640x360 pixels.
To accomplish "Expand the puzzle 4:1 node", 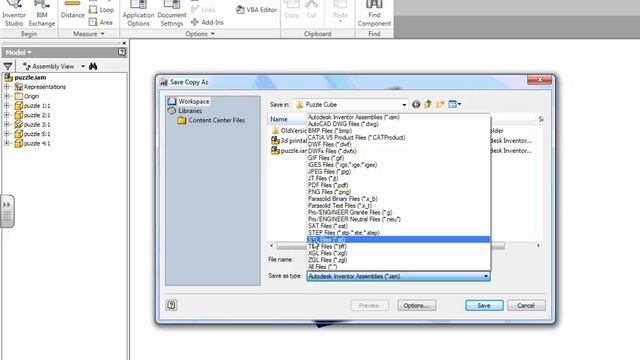I will [7, 143].
